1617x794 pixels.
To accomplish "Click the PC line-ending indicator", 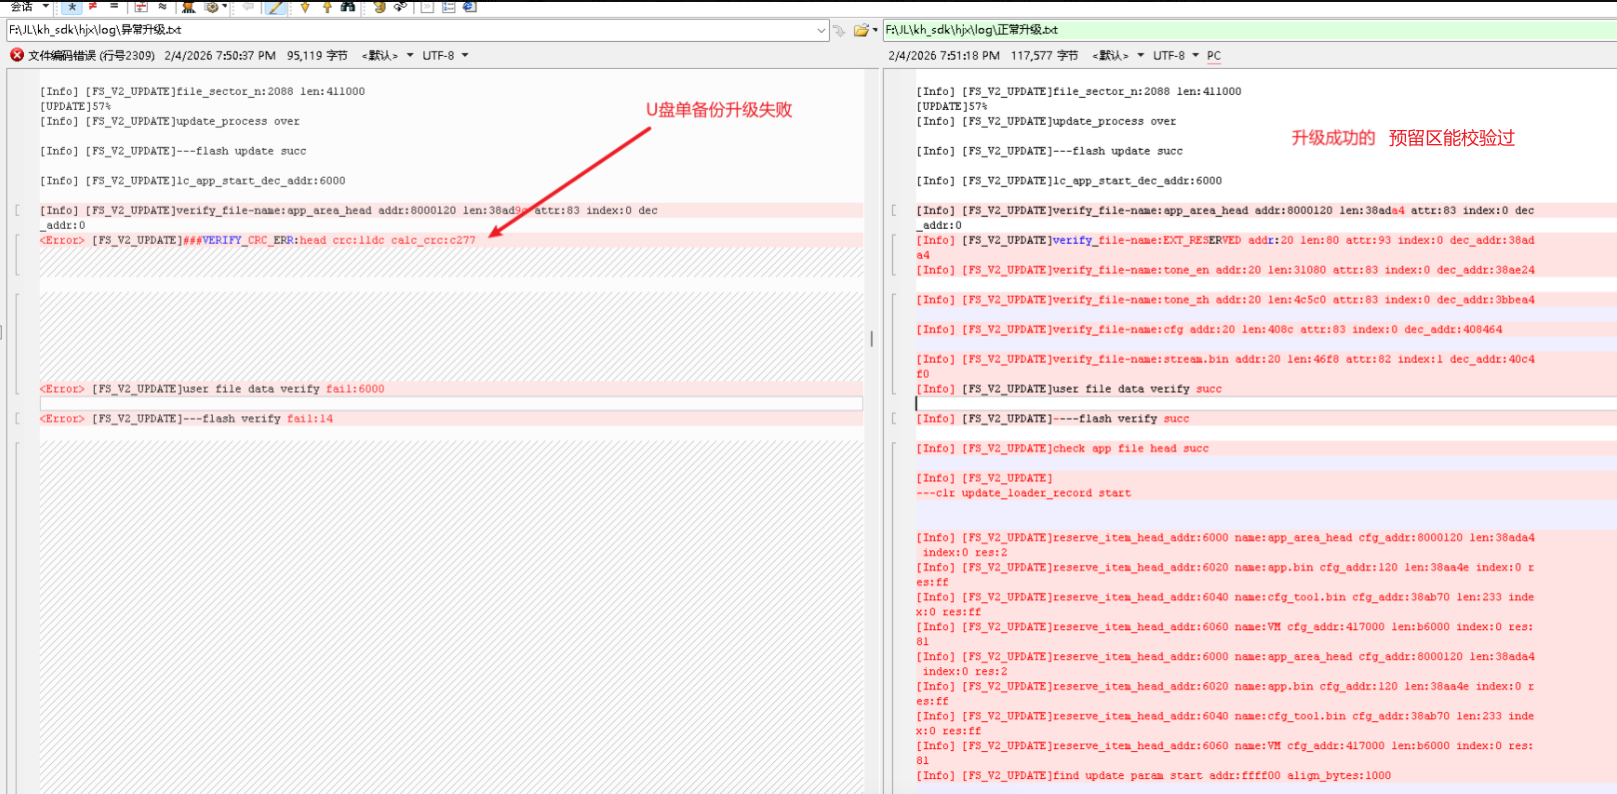I will click(x=1214, y=56).
